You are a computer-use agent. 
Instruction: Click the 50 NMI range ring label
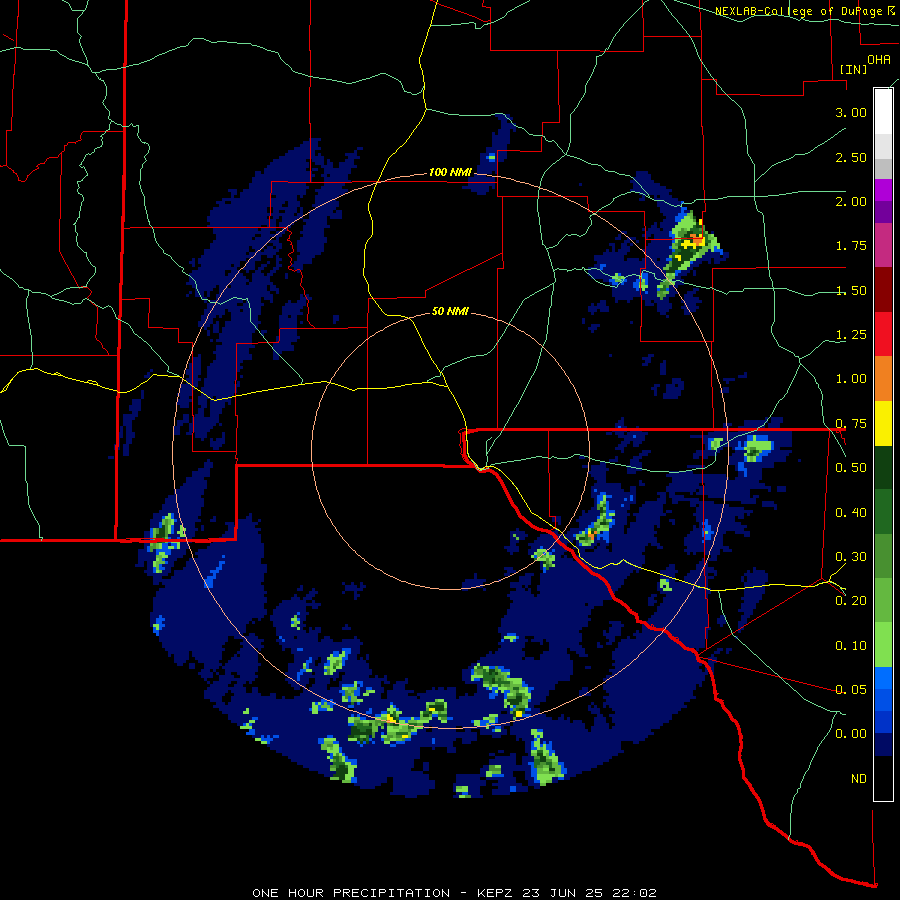[450, 311]
